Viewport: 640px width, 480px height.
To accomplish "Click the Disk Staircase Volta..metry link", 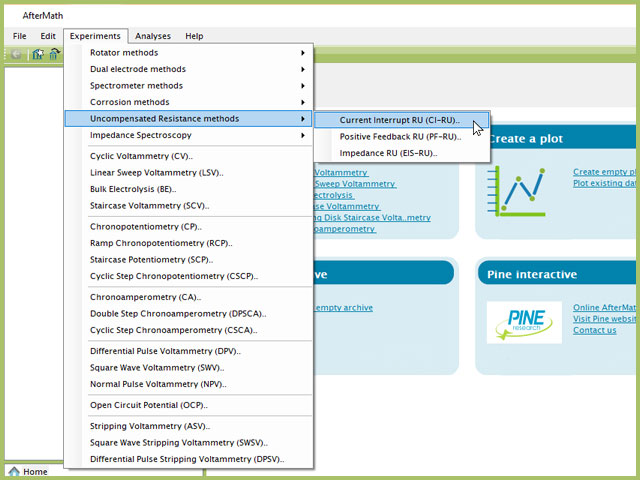I will click(x=372, y=218).
